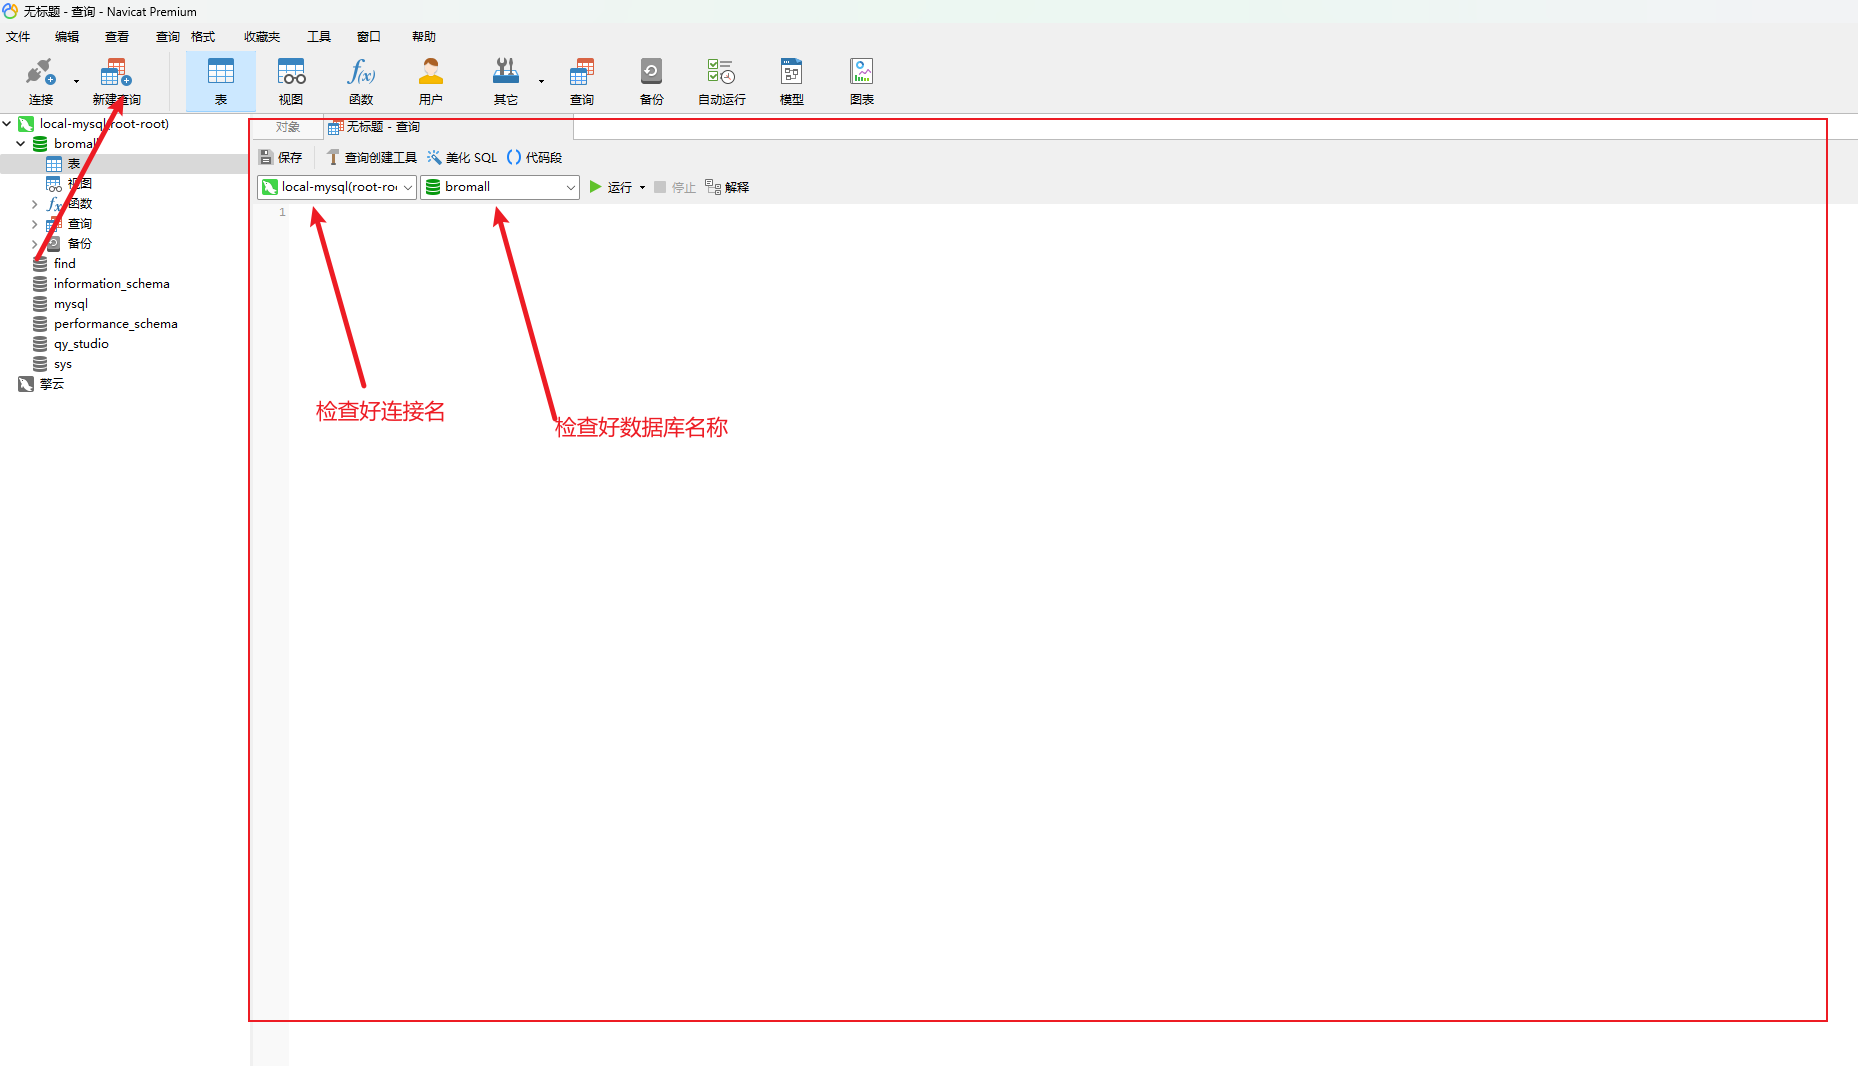This screenshot has height=1066, width=1858.
Task: Select the find database
Action: [x=65, y=264]
